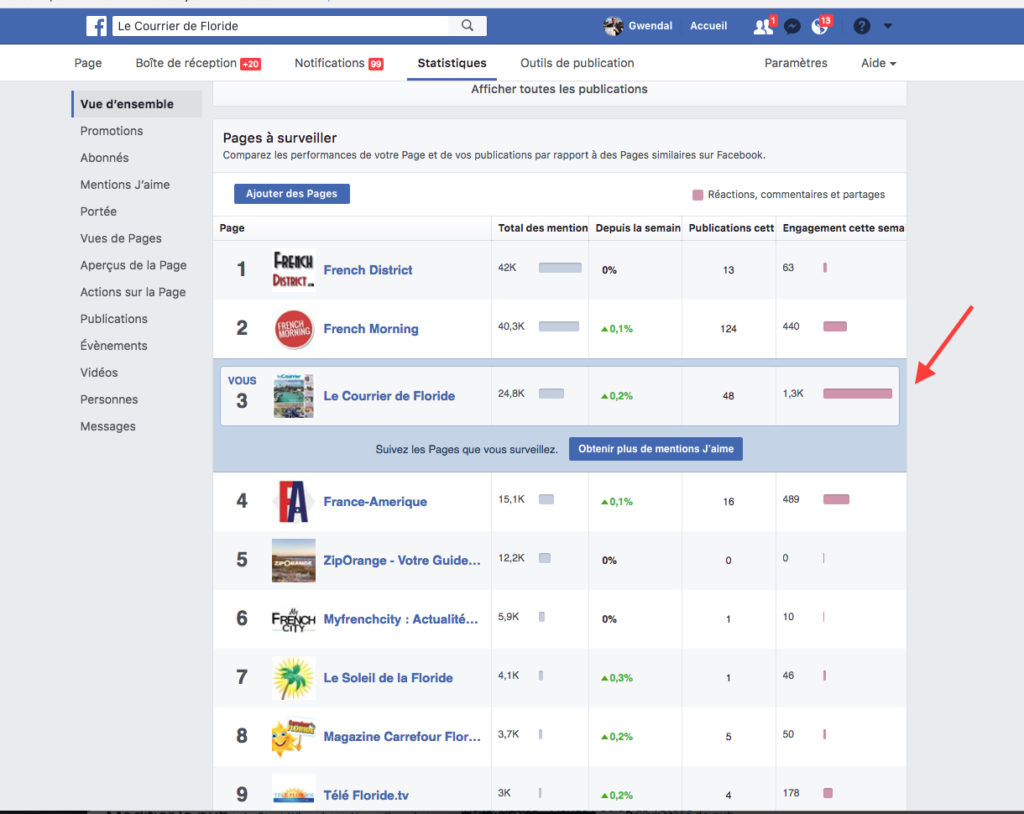
Task: Open Actions sur la Page section
Action: [133, 292]
